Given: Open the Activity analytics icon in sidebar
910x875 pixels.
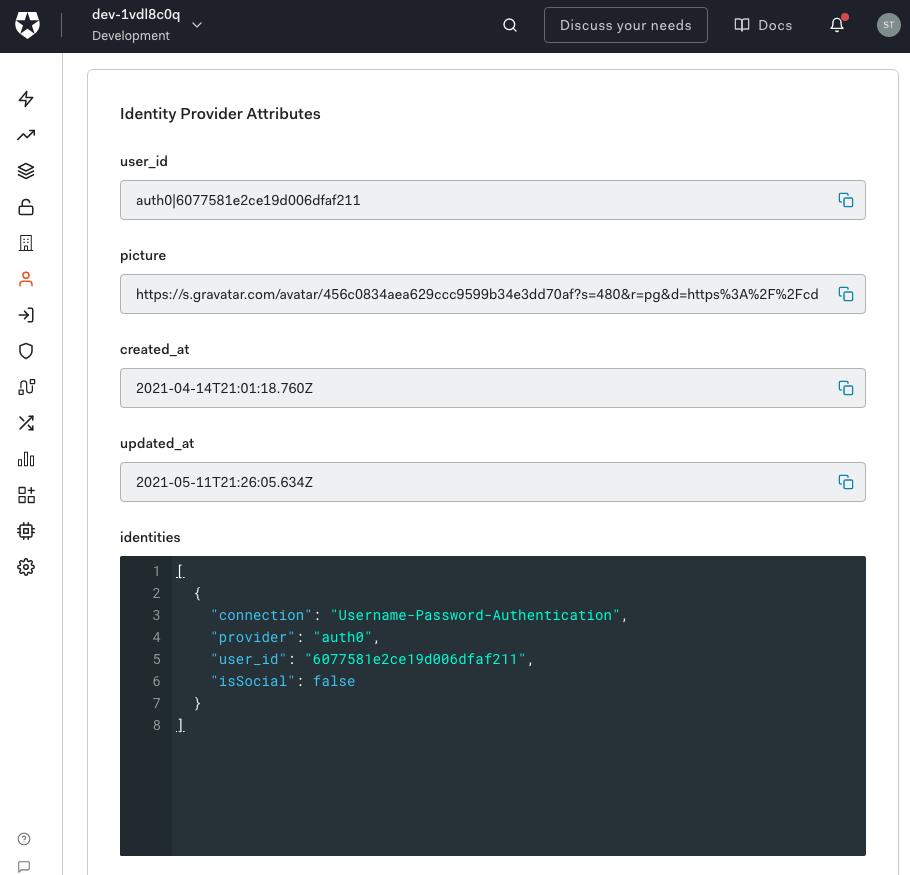Looking at the screenshot, I should [25, 135].
